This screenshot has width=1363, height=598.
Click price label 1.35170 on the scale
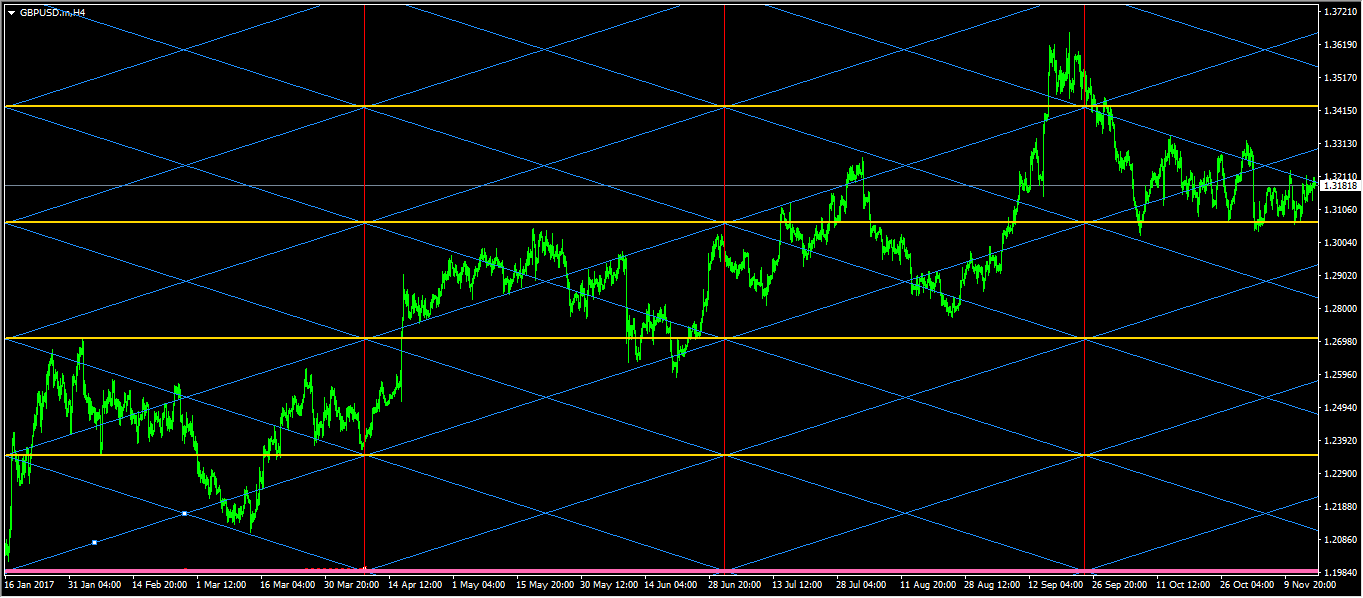click(x=1338, y=77)
